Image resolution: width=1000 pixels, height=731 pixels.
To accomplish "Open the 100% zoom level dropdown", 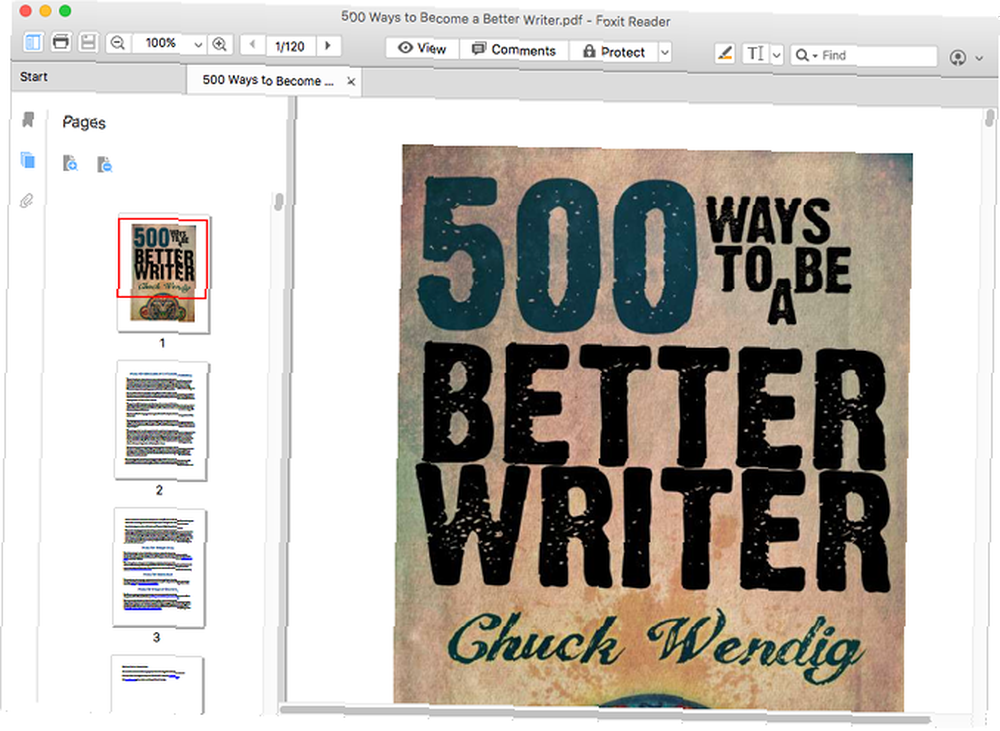I will click(x=198, y=45).
